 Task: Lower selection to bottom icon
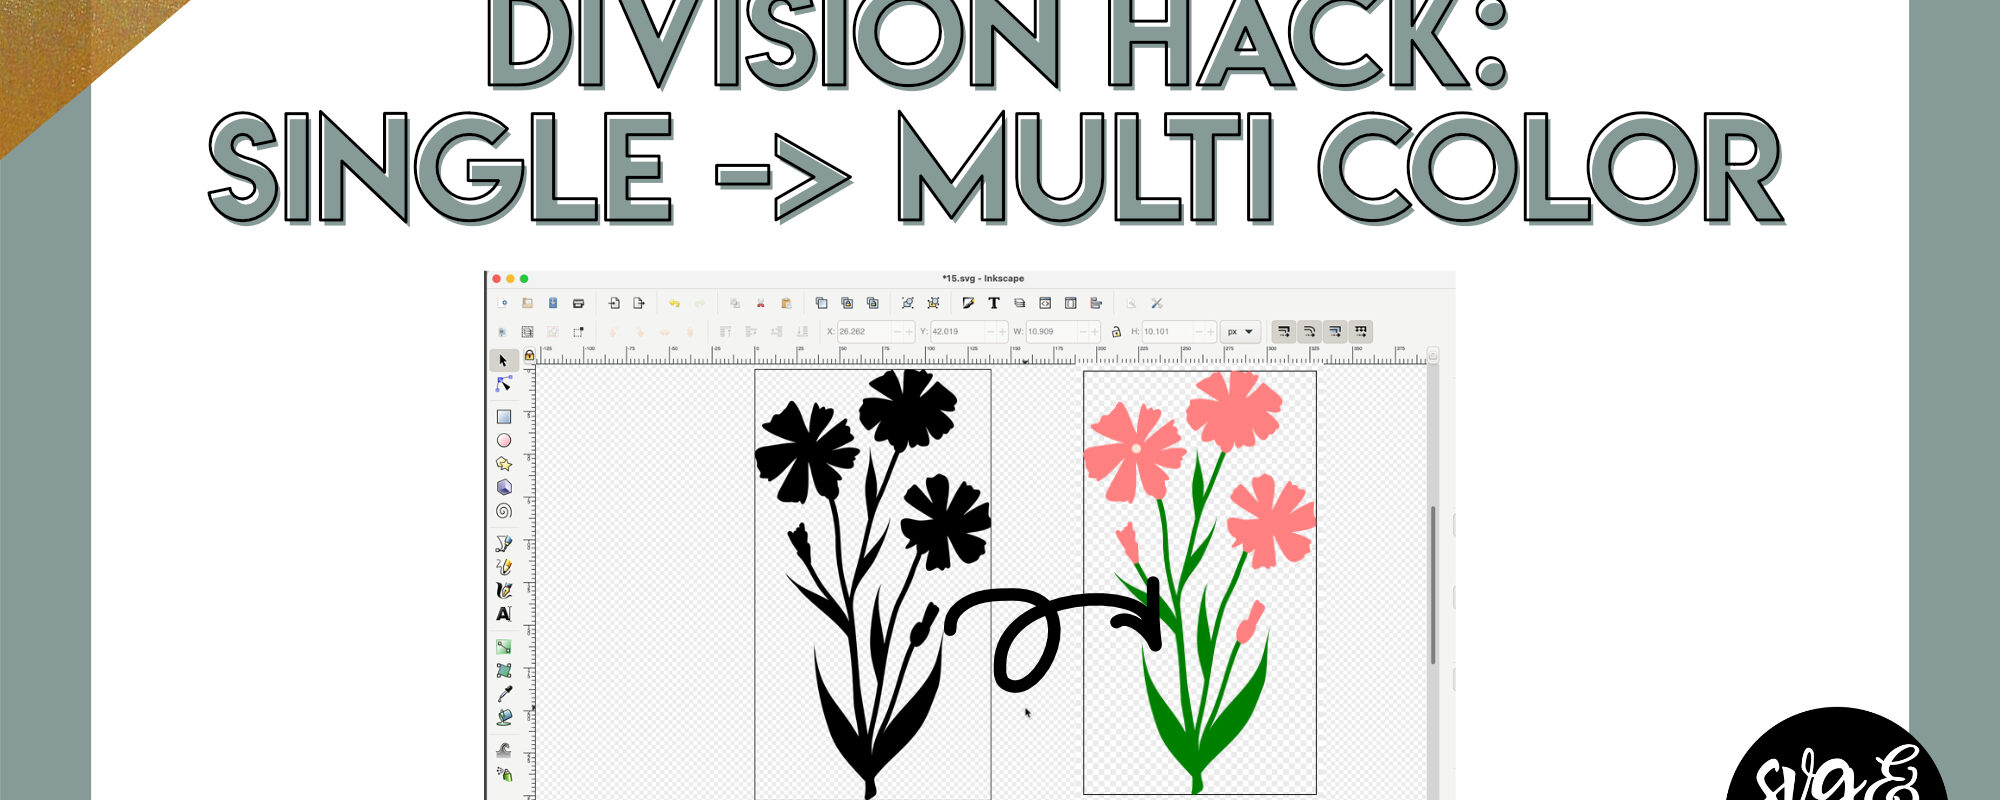click(802, 332)
